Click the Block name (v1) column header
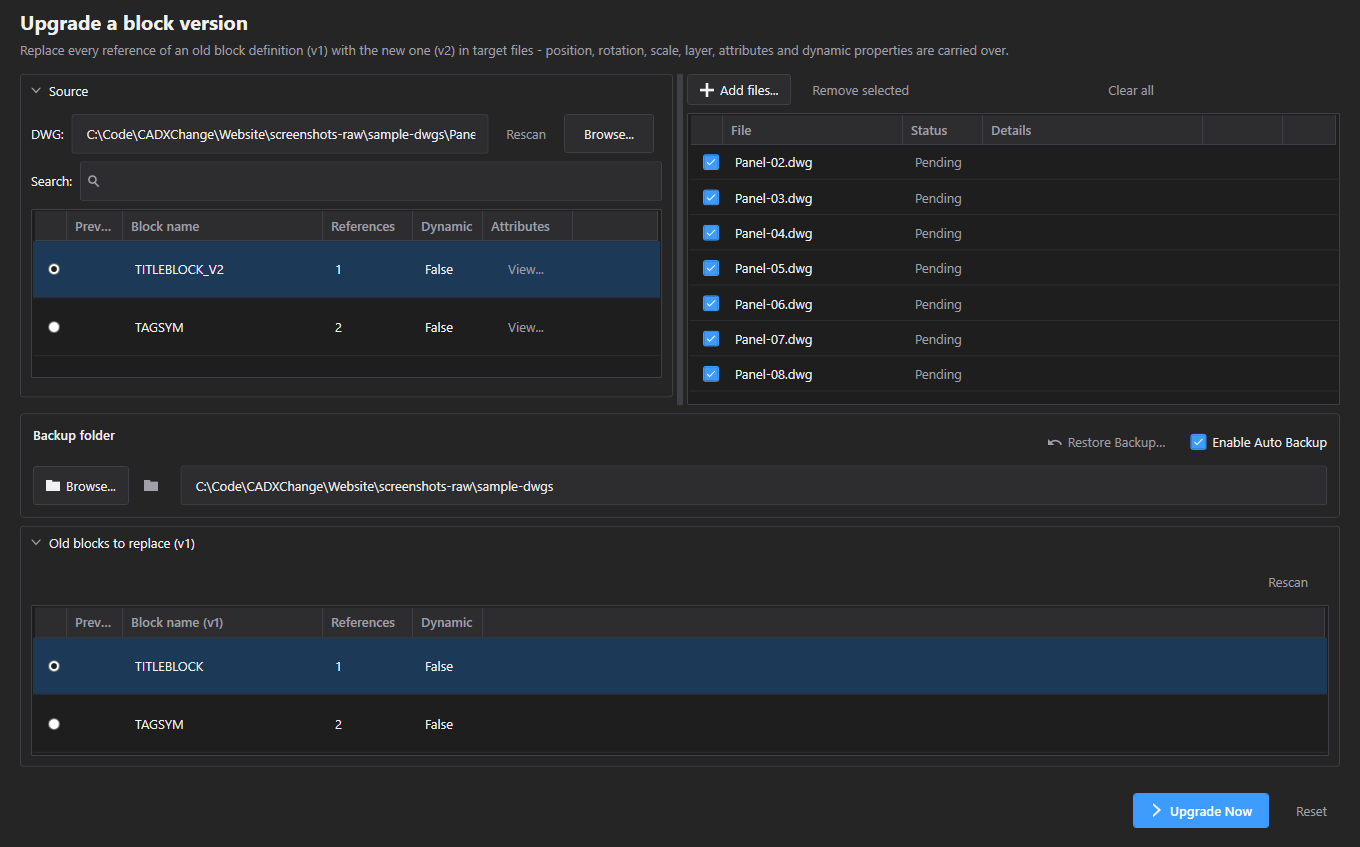1360x847 pixels. [x=222, y=622]
